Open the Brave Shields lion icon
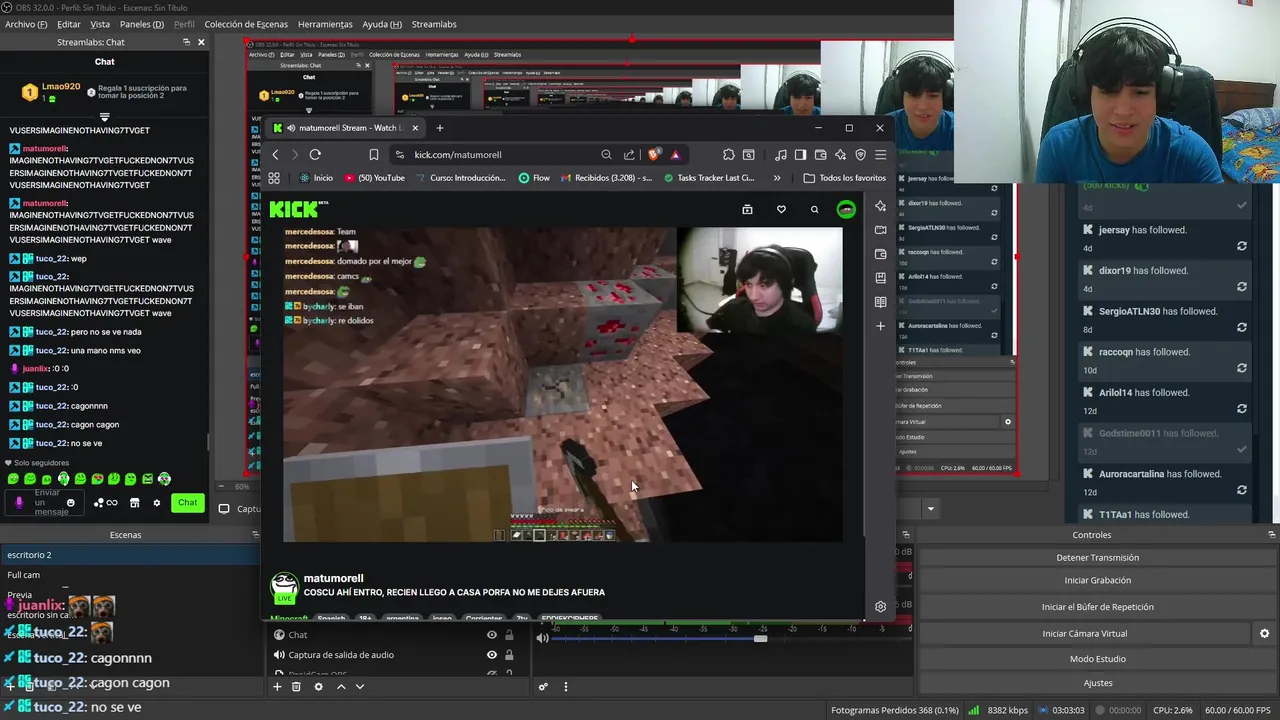Viewport: 1280px width, 720px height. pyautogui.click(x=654, y=154)
